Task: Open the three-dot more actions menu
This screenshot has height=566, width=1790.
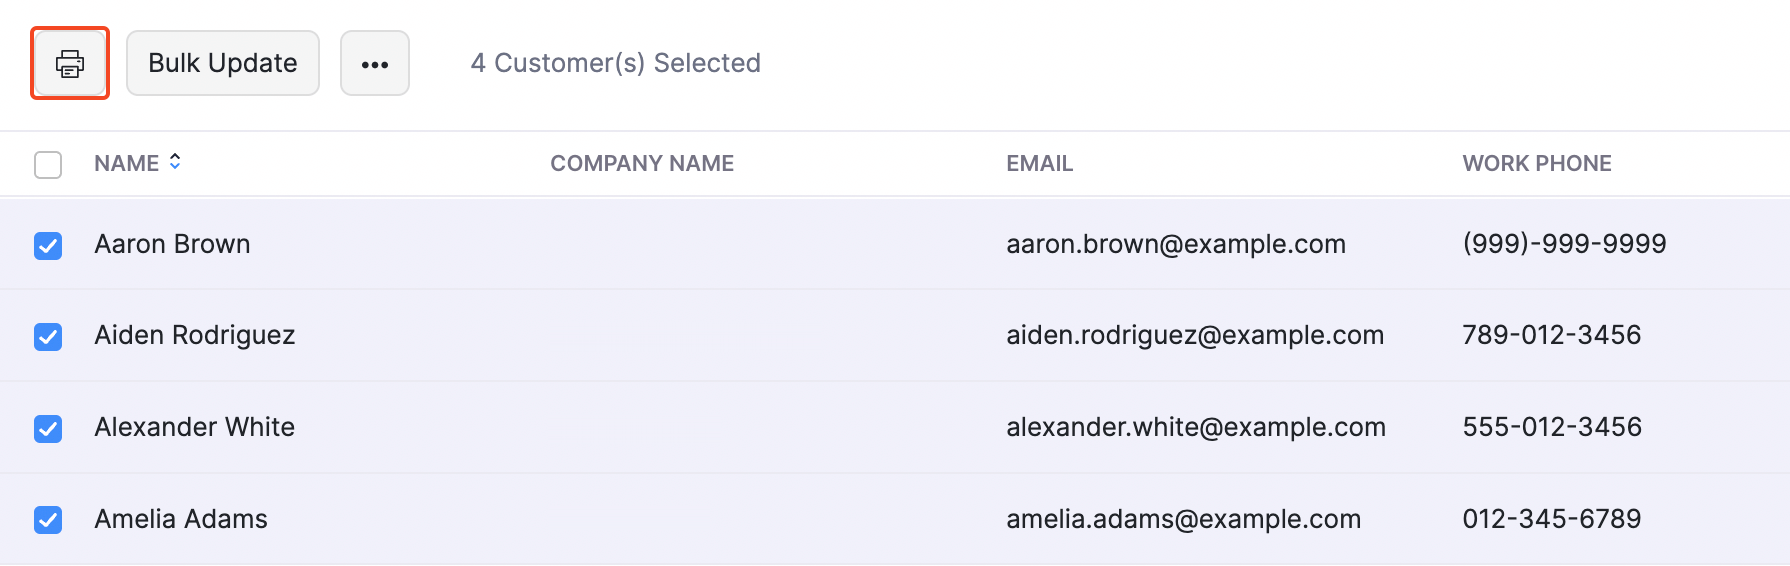Action: (375, 64)
